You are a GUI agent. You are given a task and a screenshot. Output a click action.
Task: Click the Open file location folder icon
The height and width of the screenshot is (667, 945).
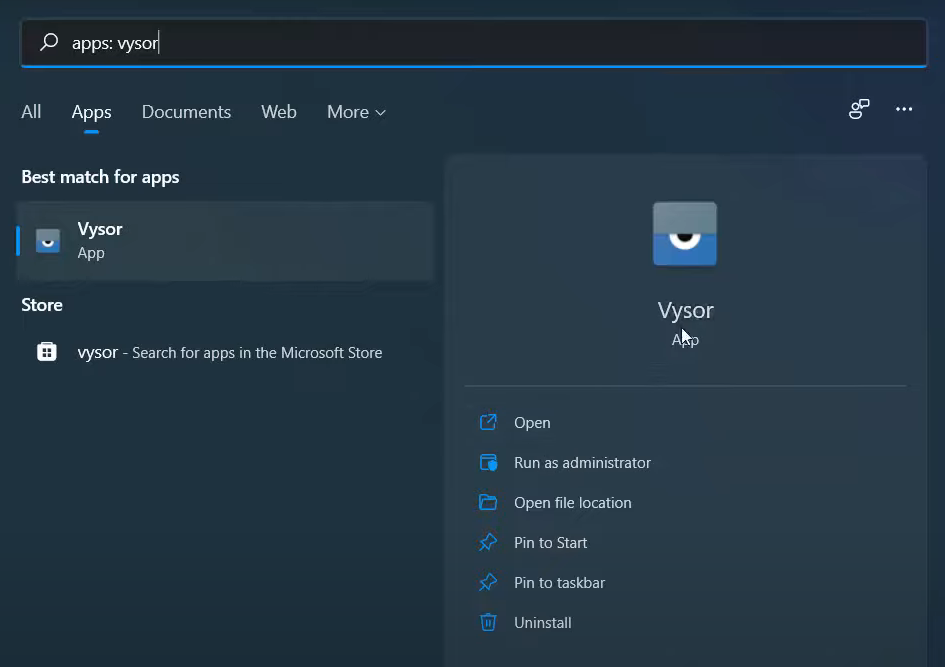coord(488,502)
